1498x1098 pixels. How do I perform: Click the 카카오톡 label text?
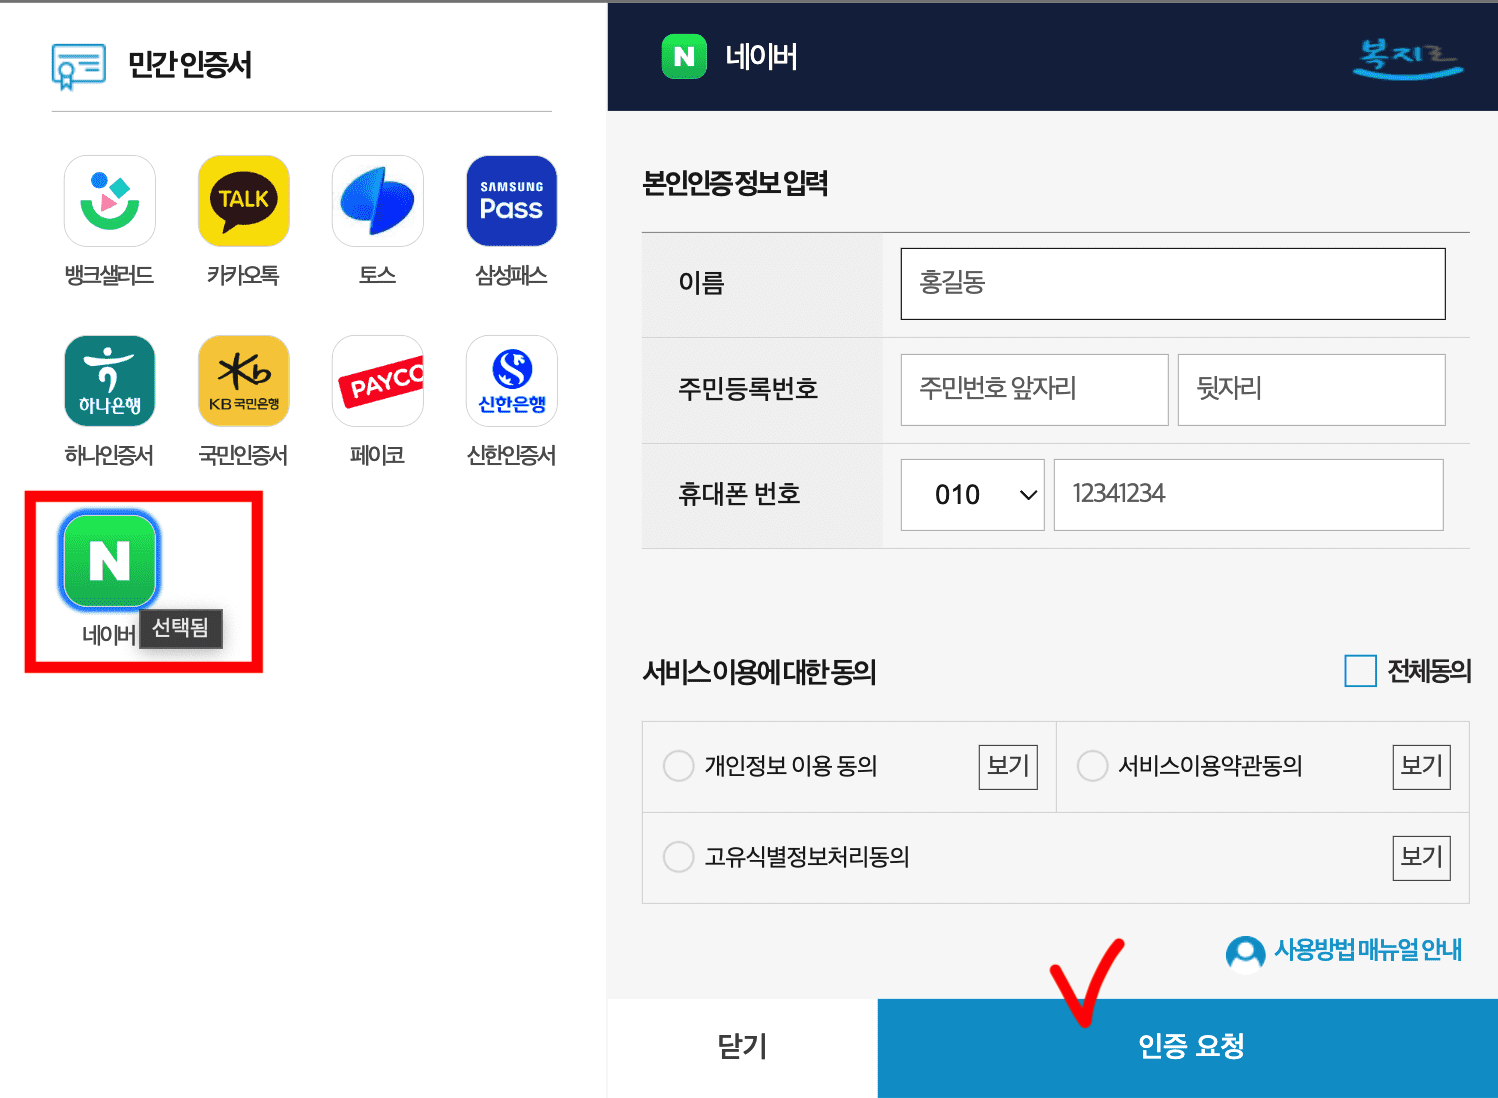coord(243,275)
